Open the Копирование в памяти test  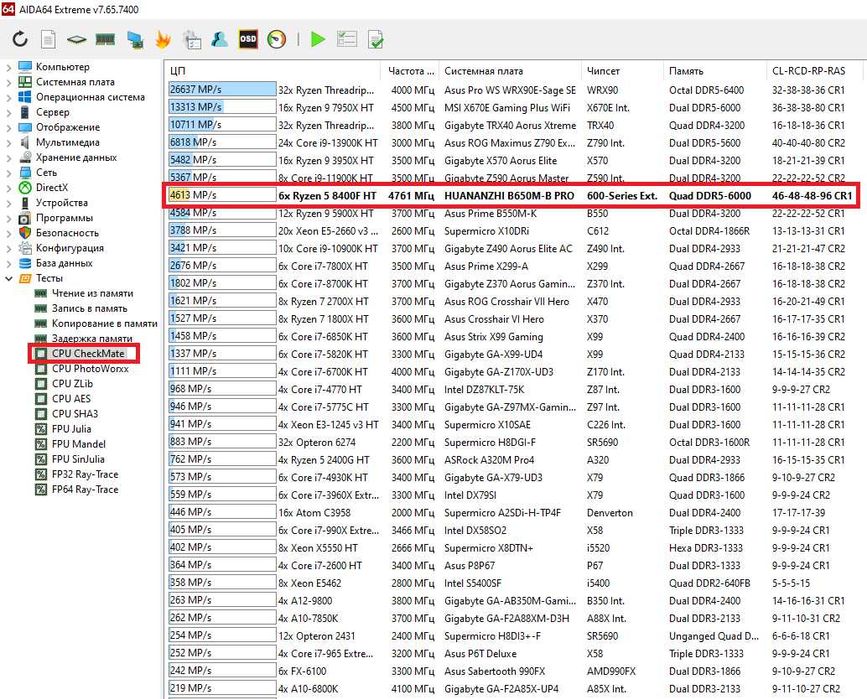point(105,324)
